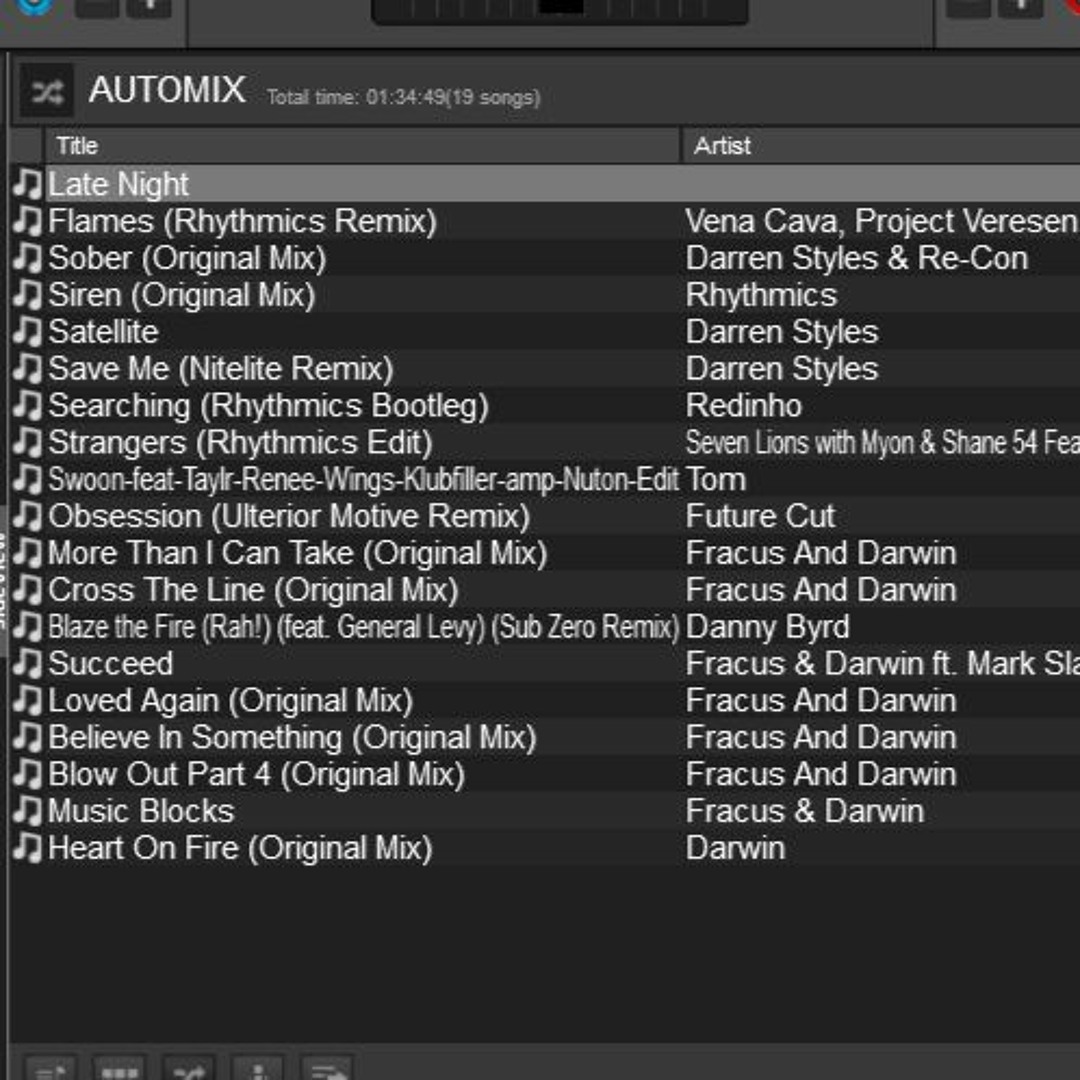Click the note icon beside Believe In Something
1080x1080 pixels.
28,737
